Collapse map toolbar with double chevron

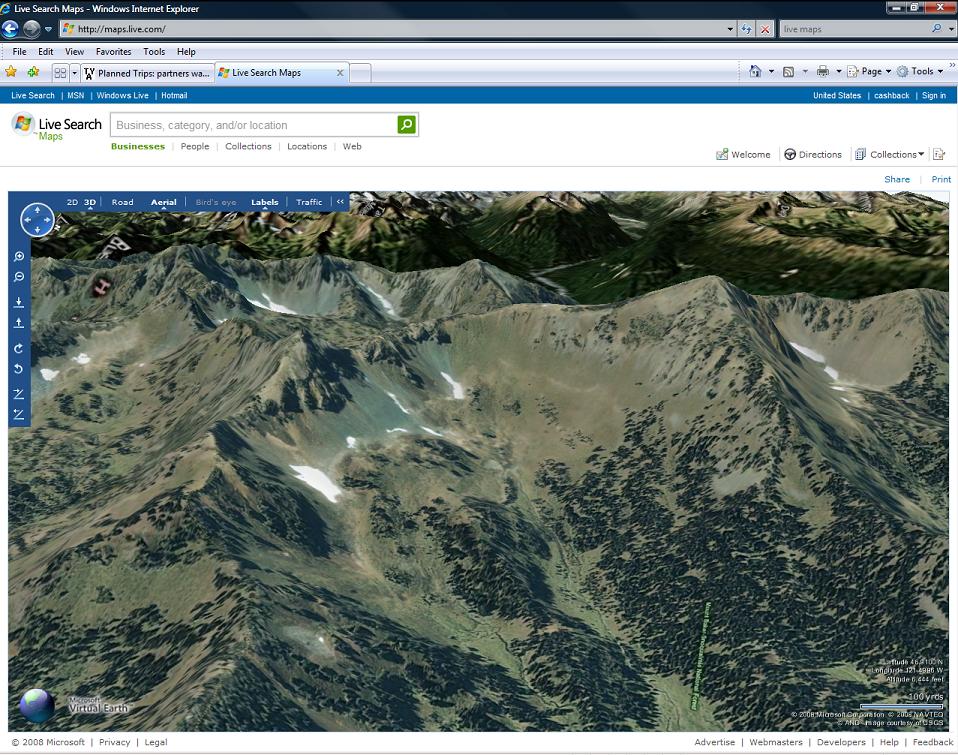click(340, 202)
